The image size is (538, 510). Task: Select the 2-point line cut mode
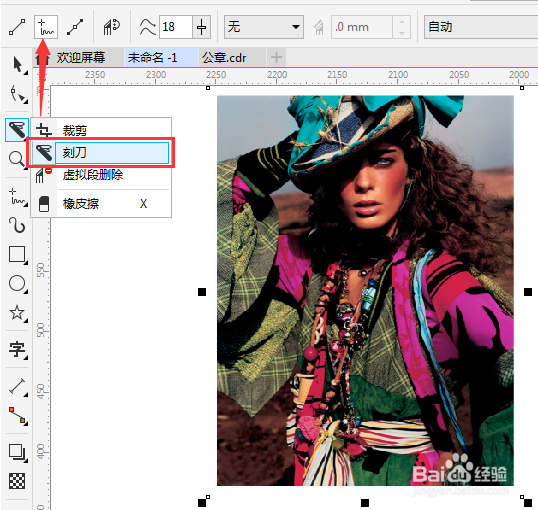[17, 27]
